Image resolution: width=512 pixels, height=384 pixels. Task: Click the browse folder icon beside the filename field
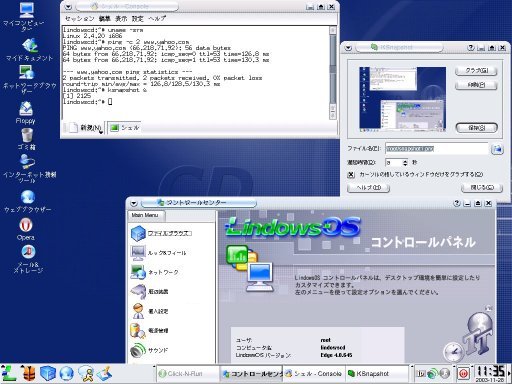(497, 149)
